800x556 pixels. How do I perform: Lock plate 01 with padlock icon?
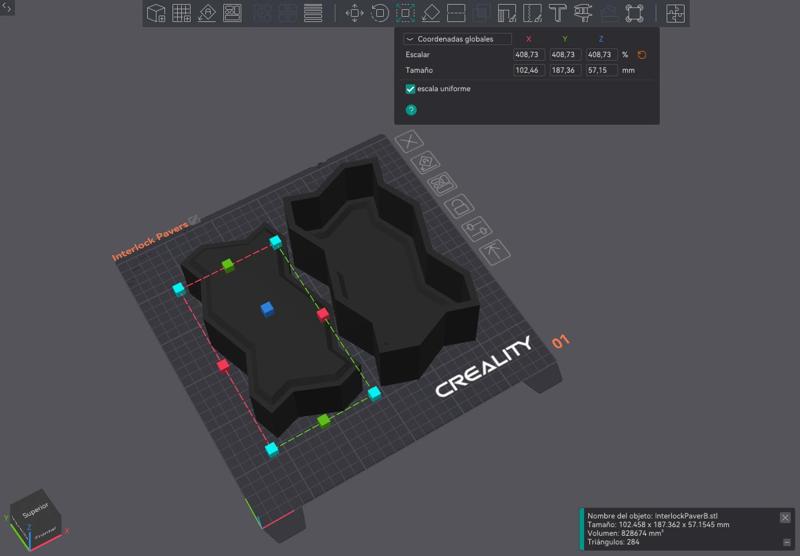coord(459,206)
